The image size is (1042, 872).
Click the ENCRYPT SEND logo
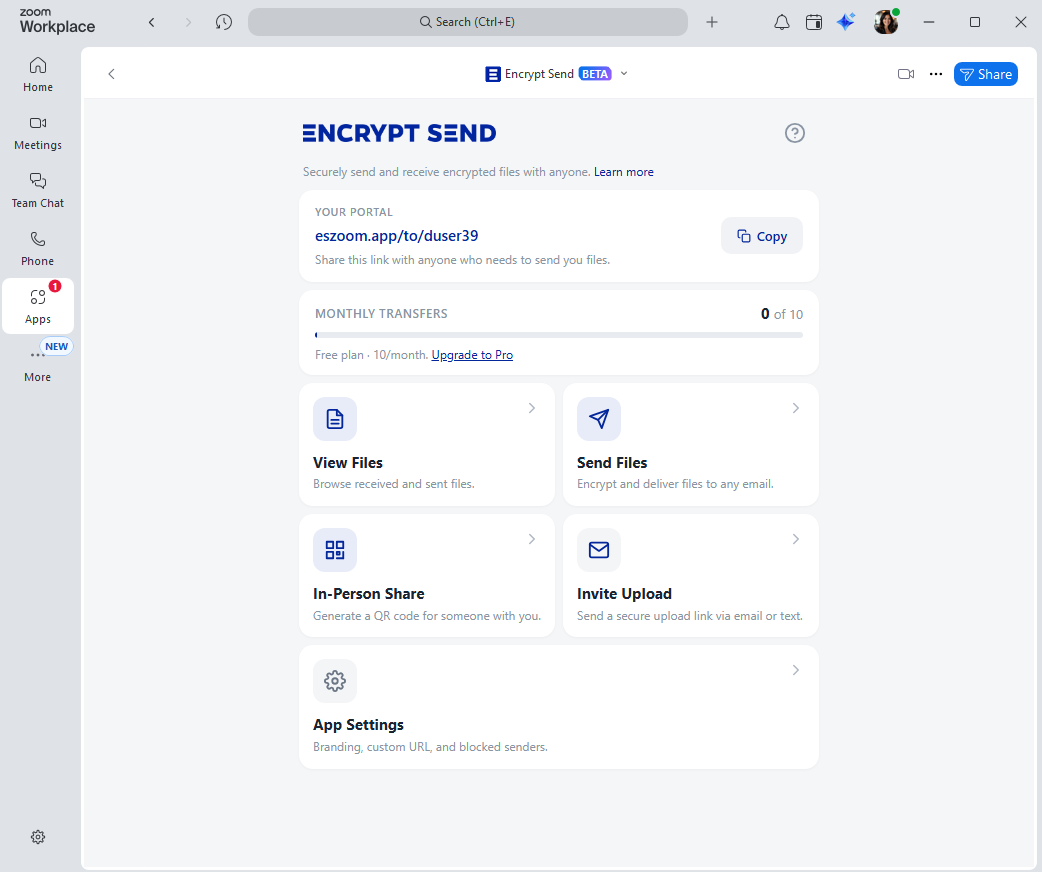click(399, 133)
